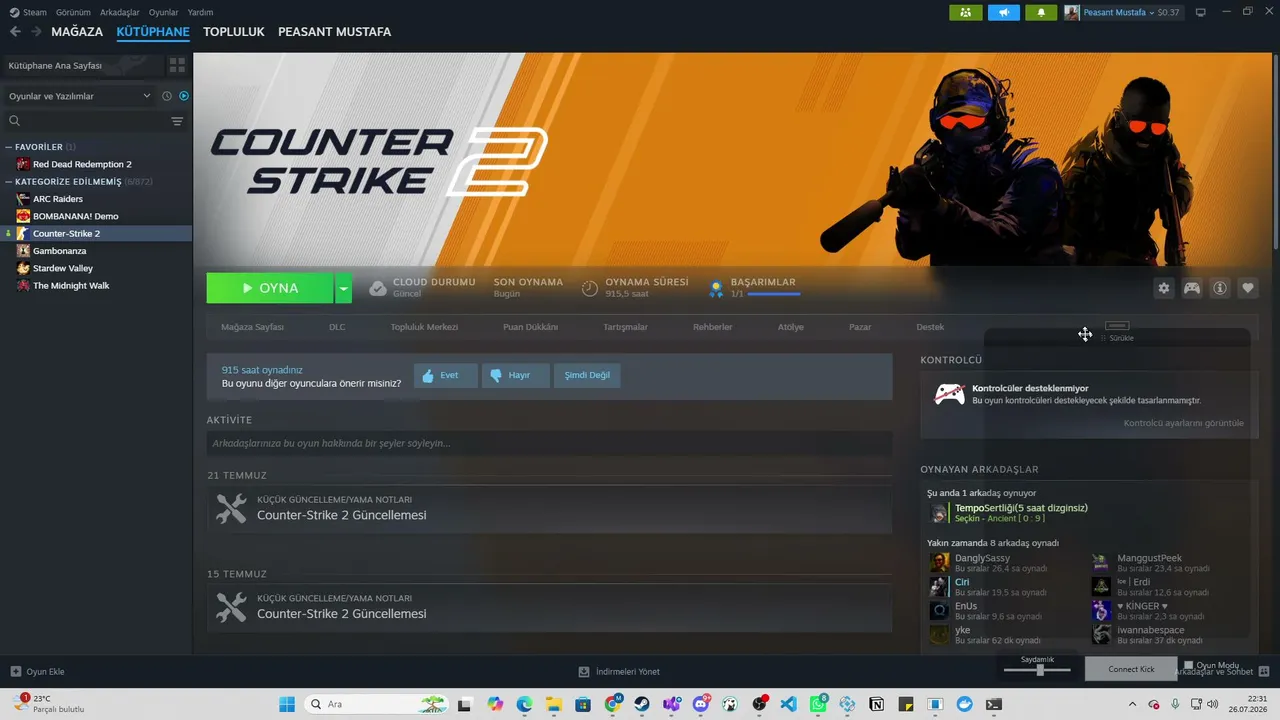Go to the TOPLULUK tab
Screen dimensions: 1280x720
click(234, 32)
